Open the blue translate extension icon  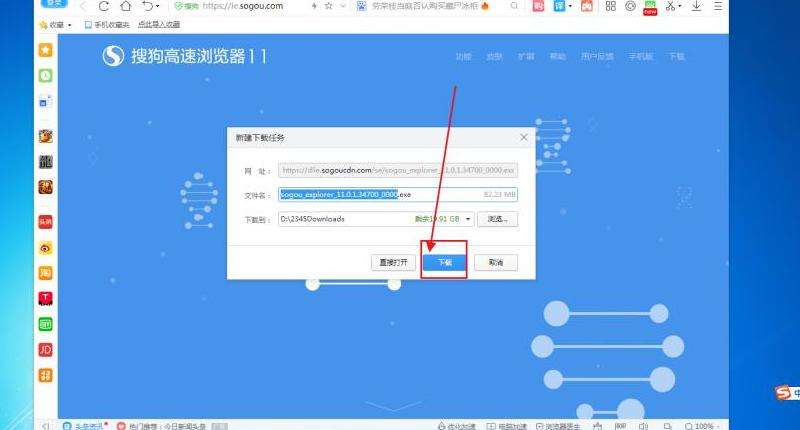click(560, 6)
